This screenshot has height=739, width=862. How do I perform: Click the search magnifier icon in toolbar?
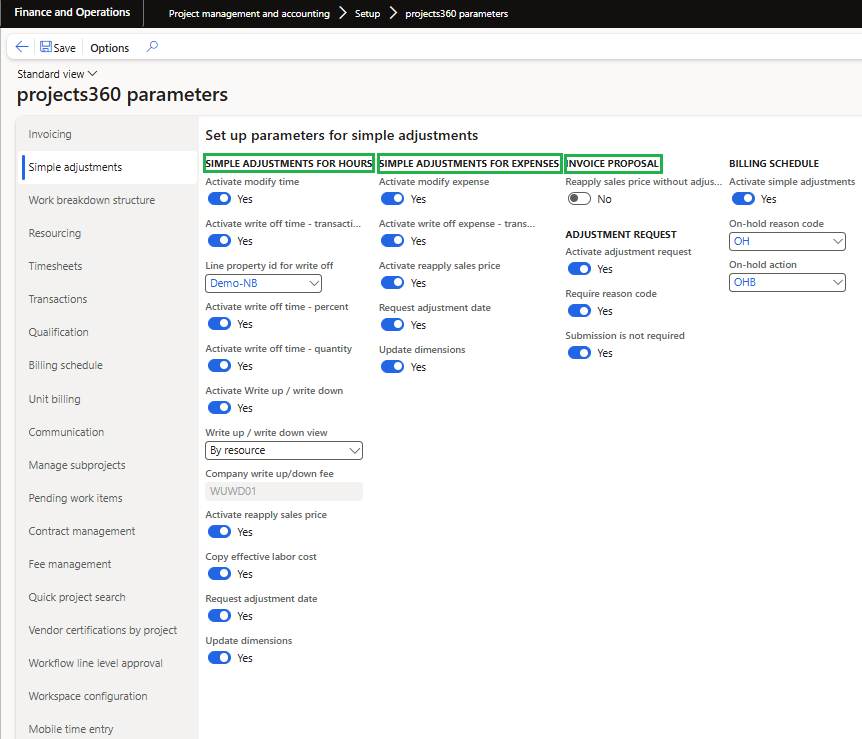(x=152, y=47)
